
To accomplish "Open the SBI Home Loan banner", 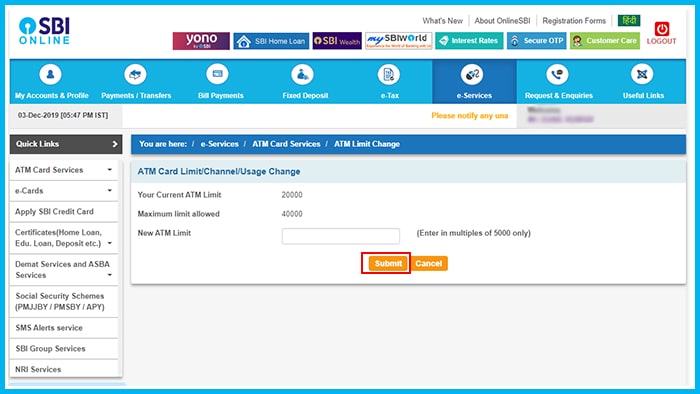I will coord(271,41).
